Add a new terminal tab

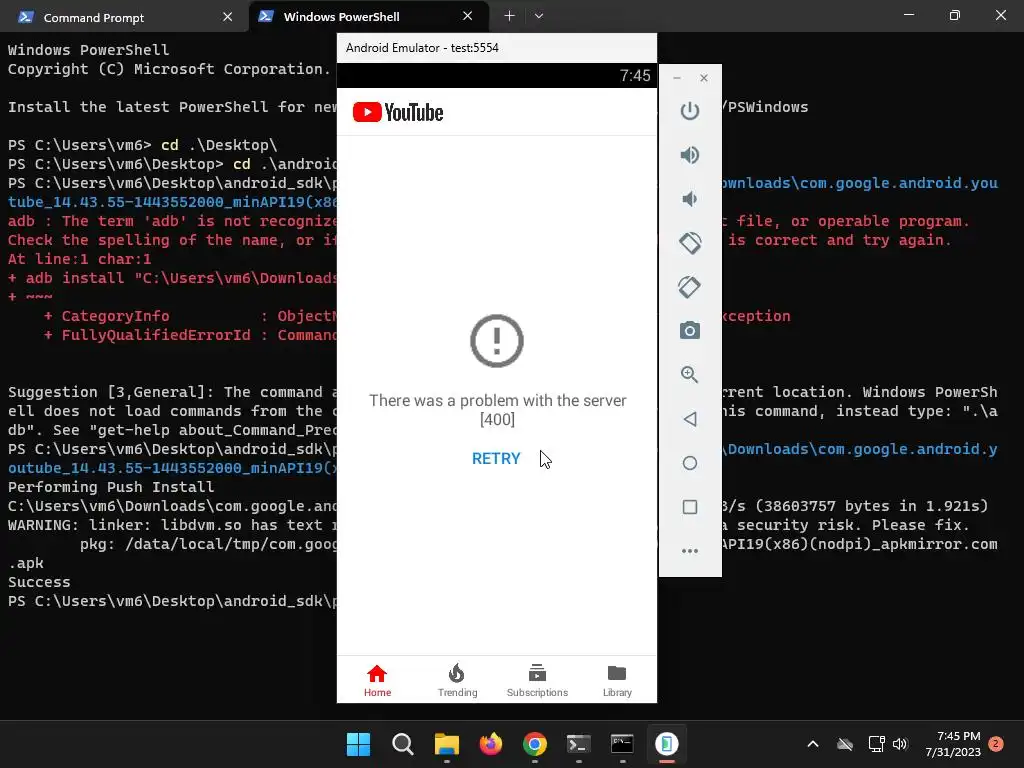509,16
